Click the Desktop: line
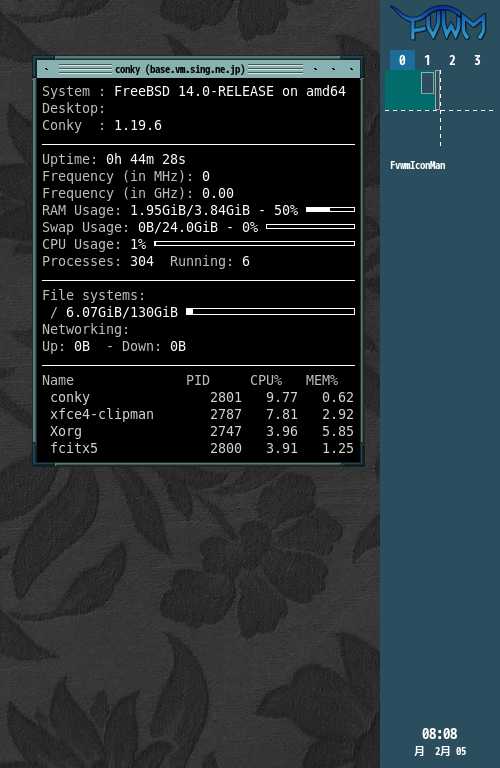 (x=73, y=109)
